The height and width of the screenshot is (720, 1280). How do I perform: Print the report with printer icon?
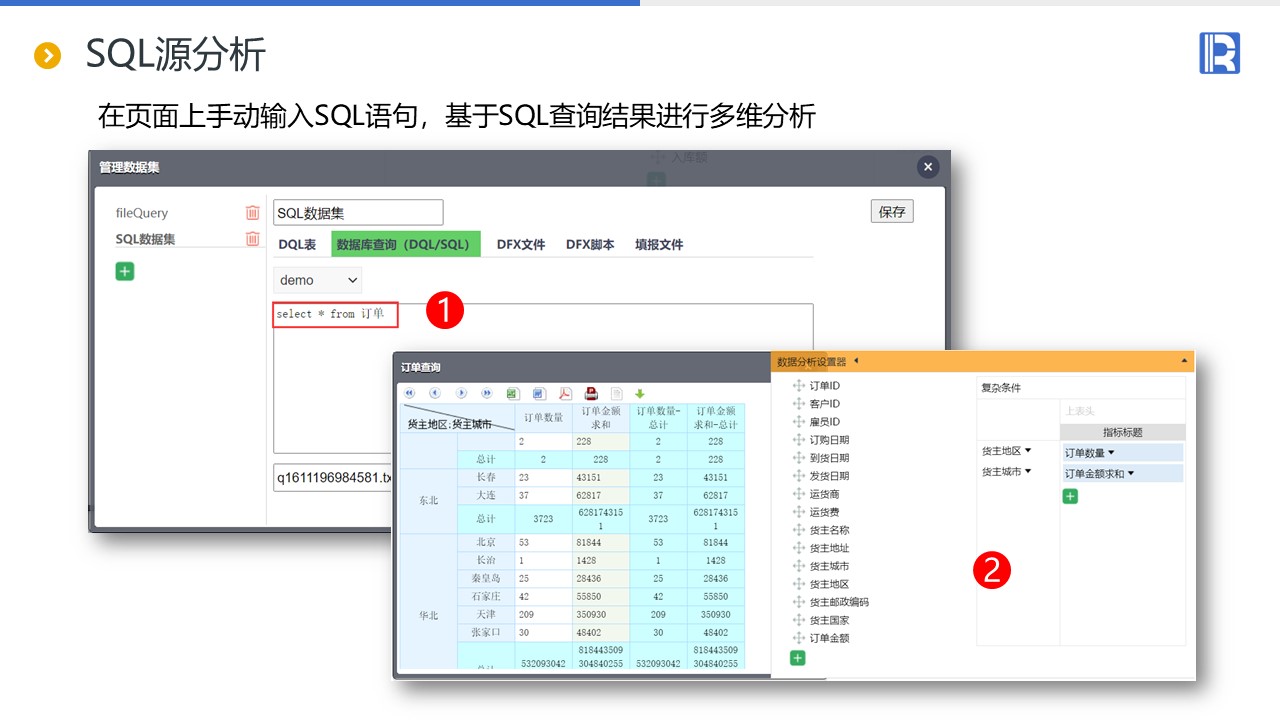(591, 394)
